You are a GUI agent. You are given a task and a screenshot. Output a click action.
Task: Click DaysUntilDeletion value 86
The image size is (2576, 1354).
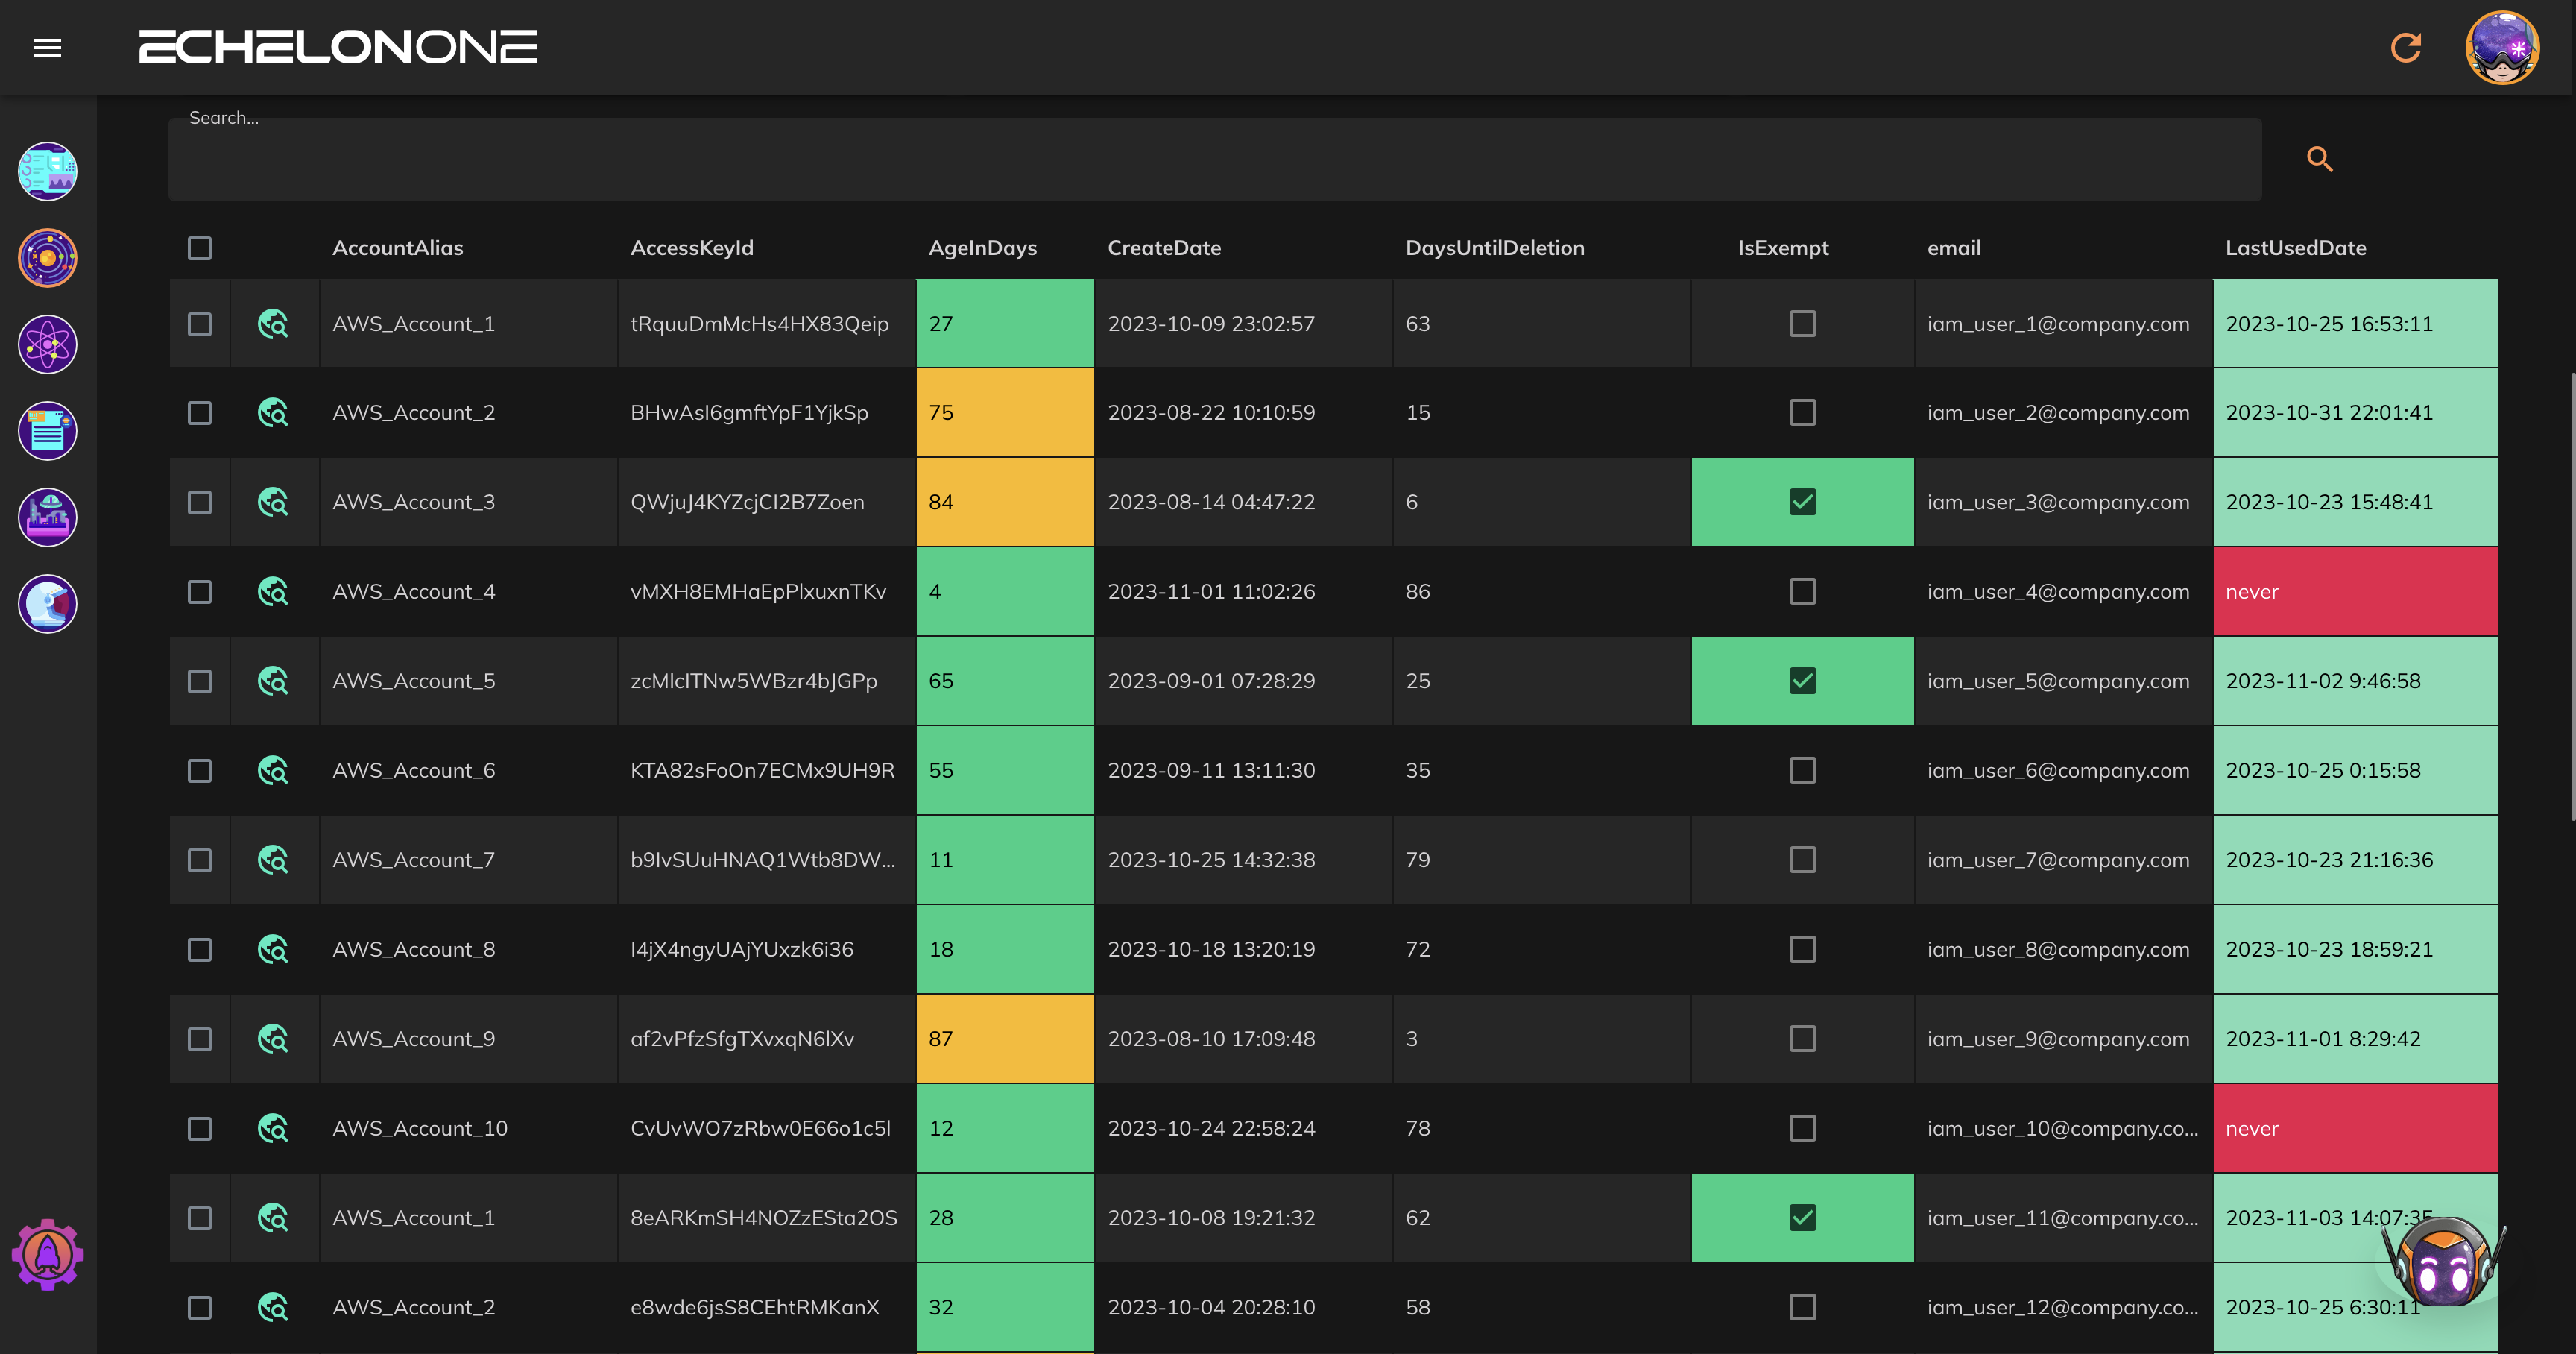pos(1418,592)
